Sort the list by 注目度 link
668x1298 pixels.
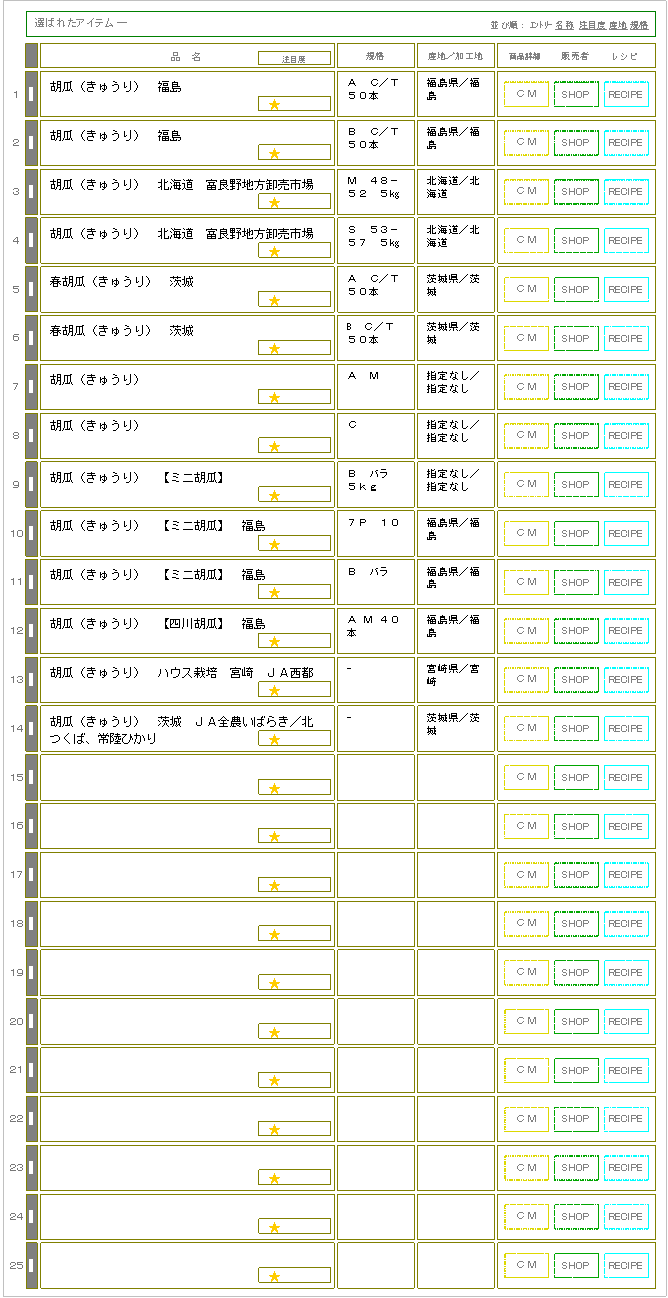592,24
